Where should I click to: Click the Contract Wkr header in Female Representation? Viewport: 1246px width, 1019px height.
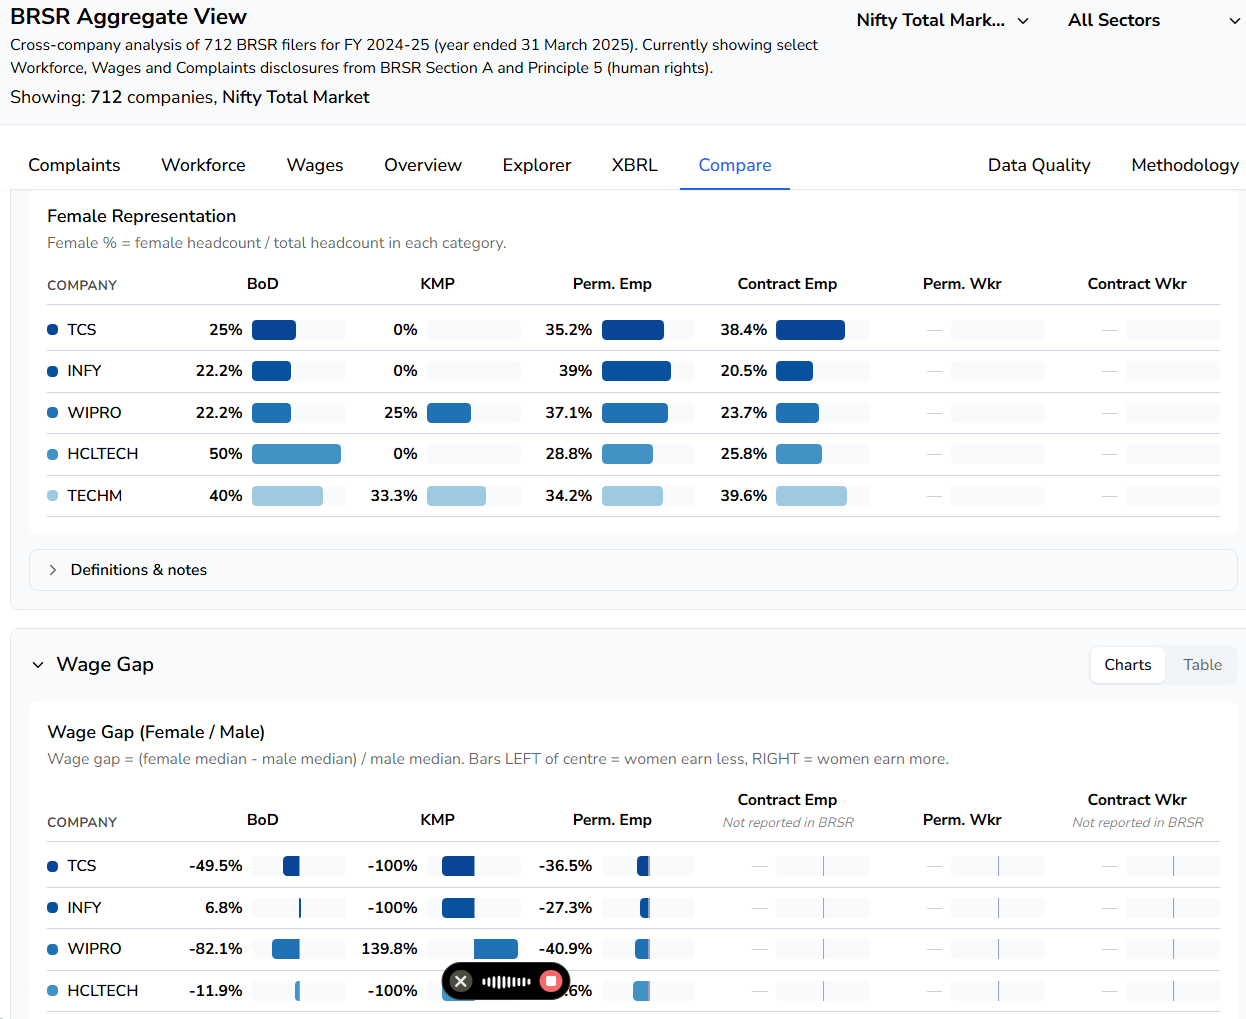pyautogui.click(x=1137, y=284)
